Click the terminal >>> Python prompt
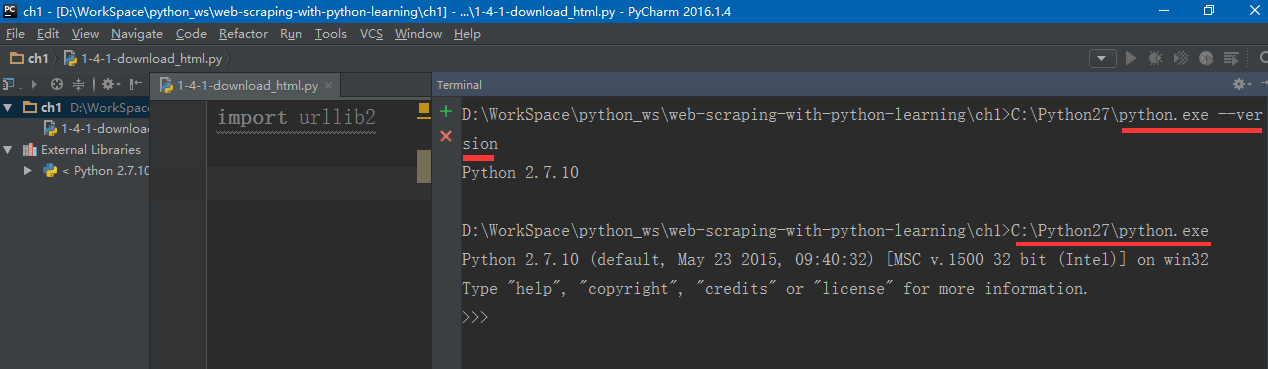Viewport: 1268px width, 369px height. click(475, 316)
